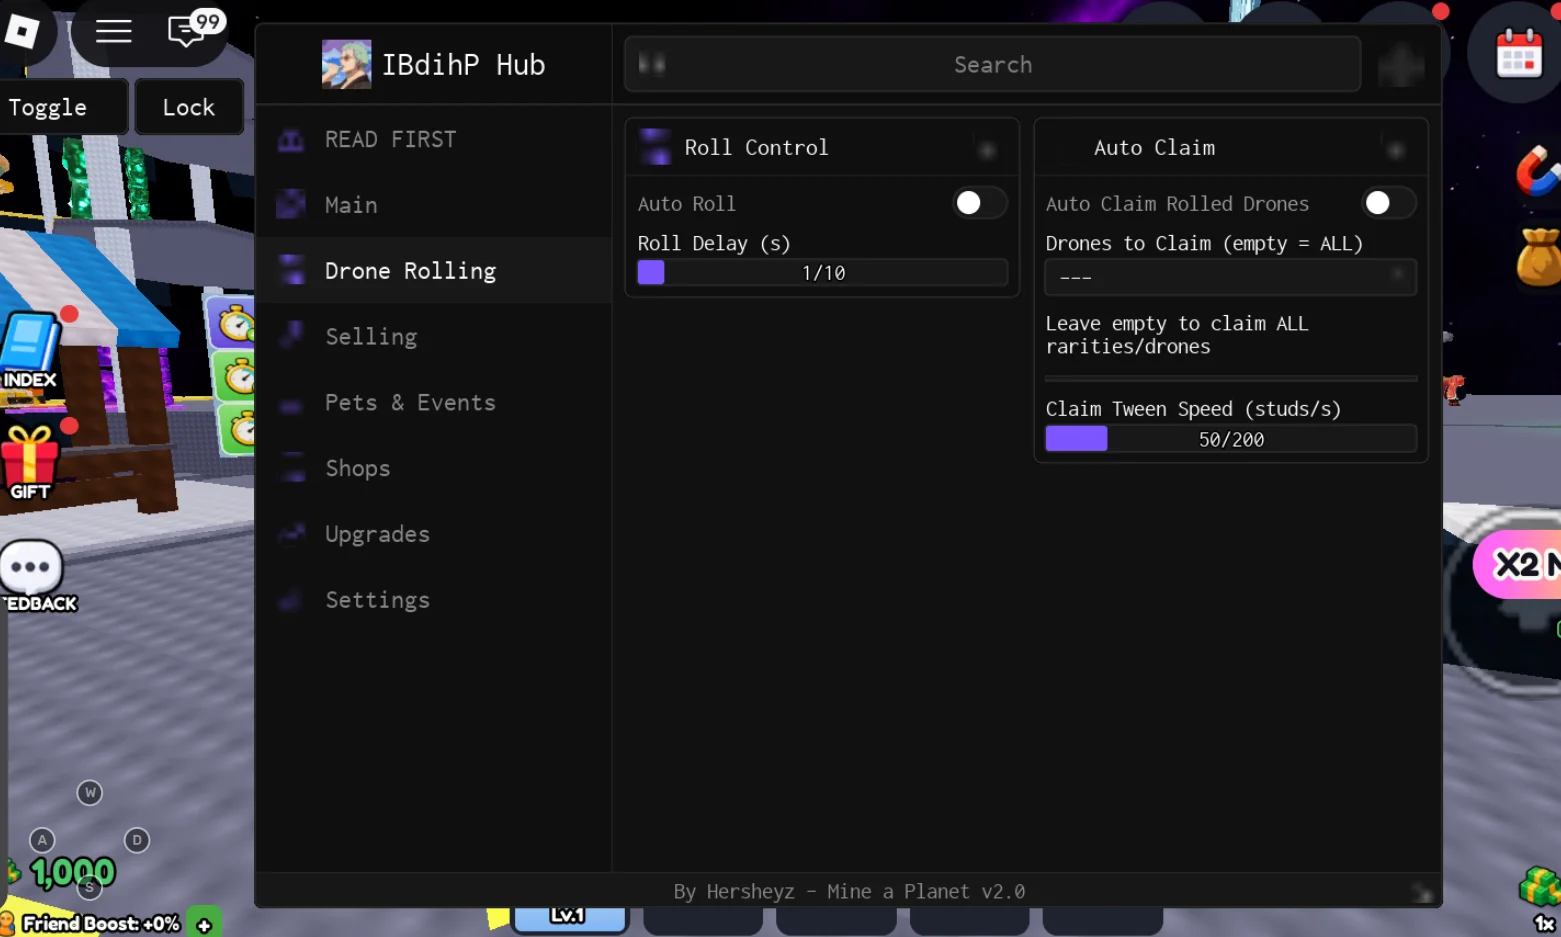Focus the Search input field
This screenshot has width=1561, height=937.
tap(992, 64)
